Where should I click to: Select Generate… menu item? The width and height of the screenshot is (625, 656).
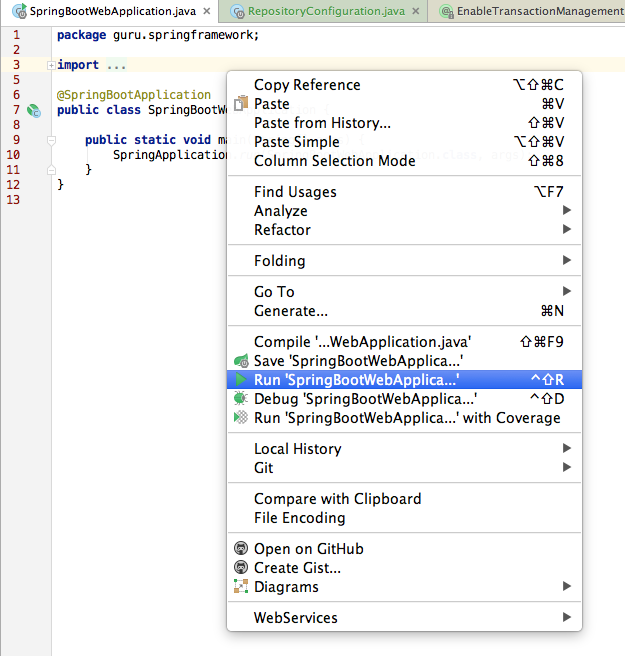(x=404, y=311)
